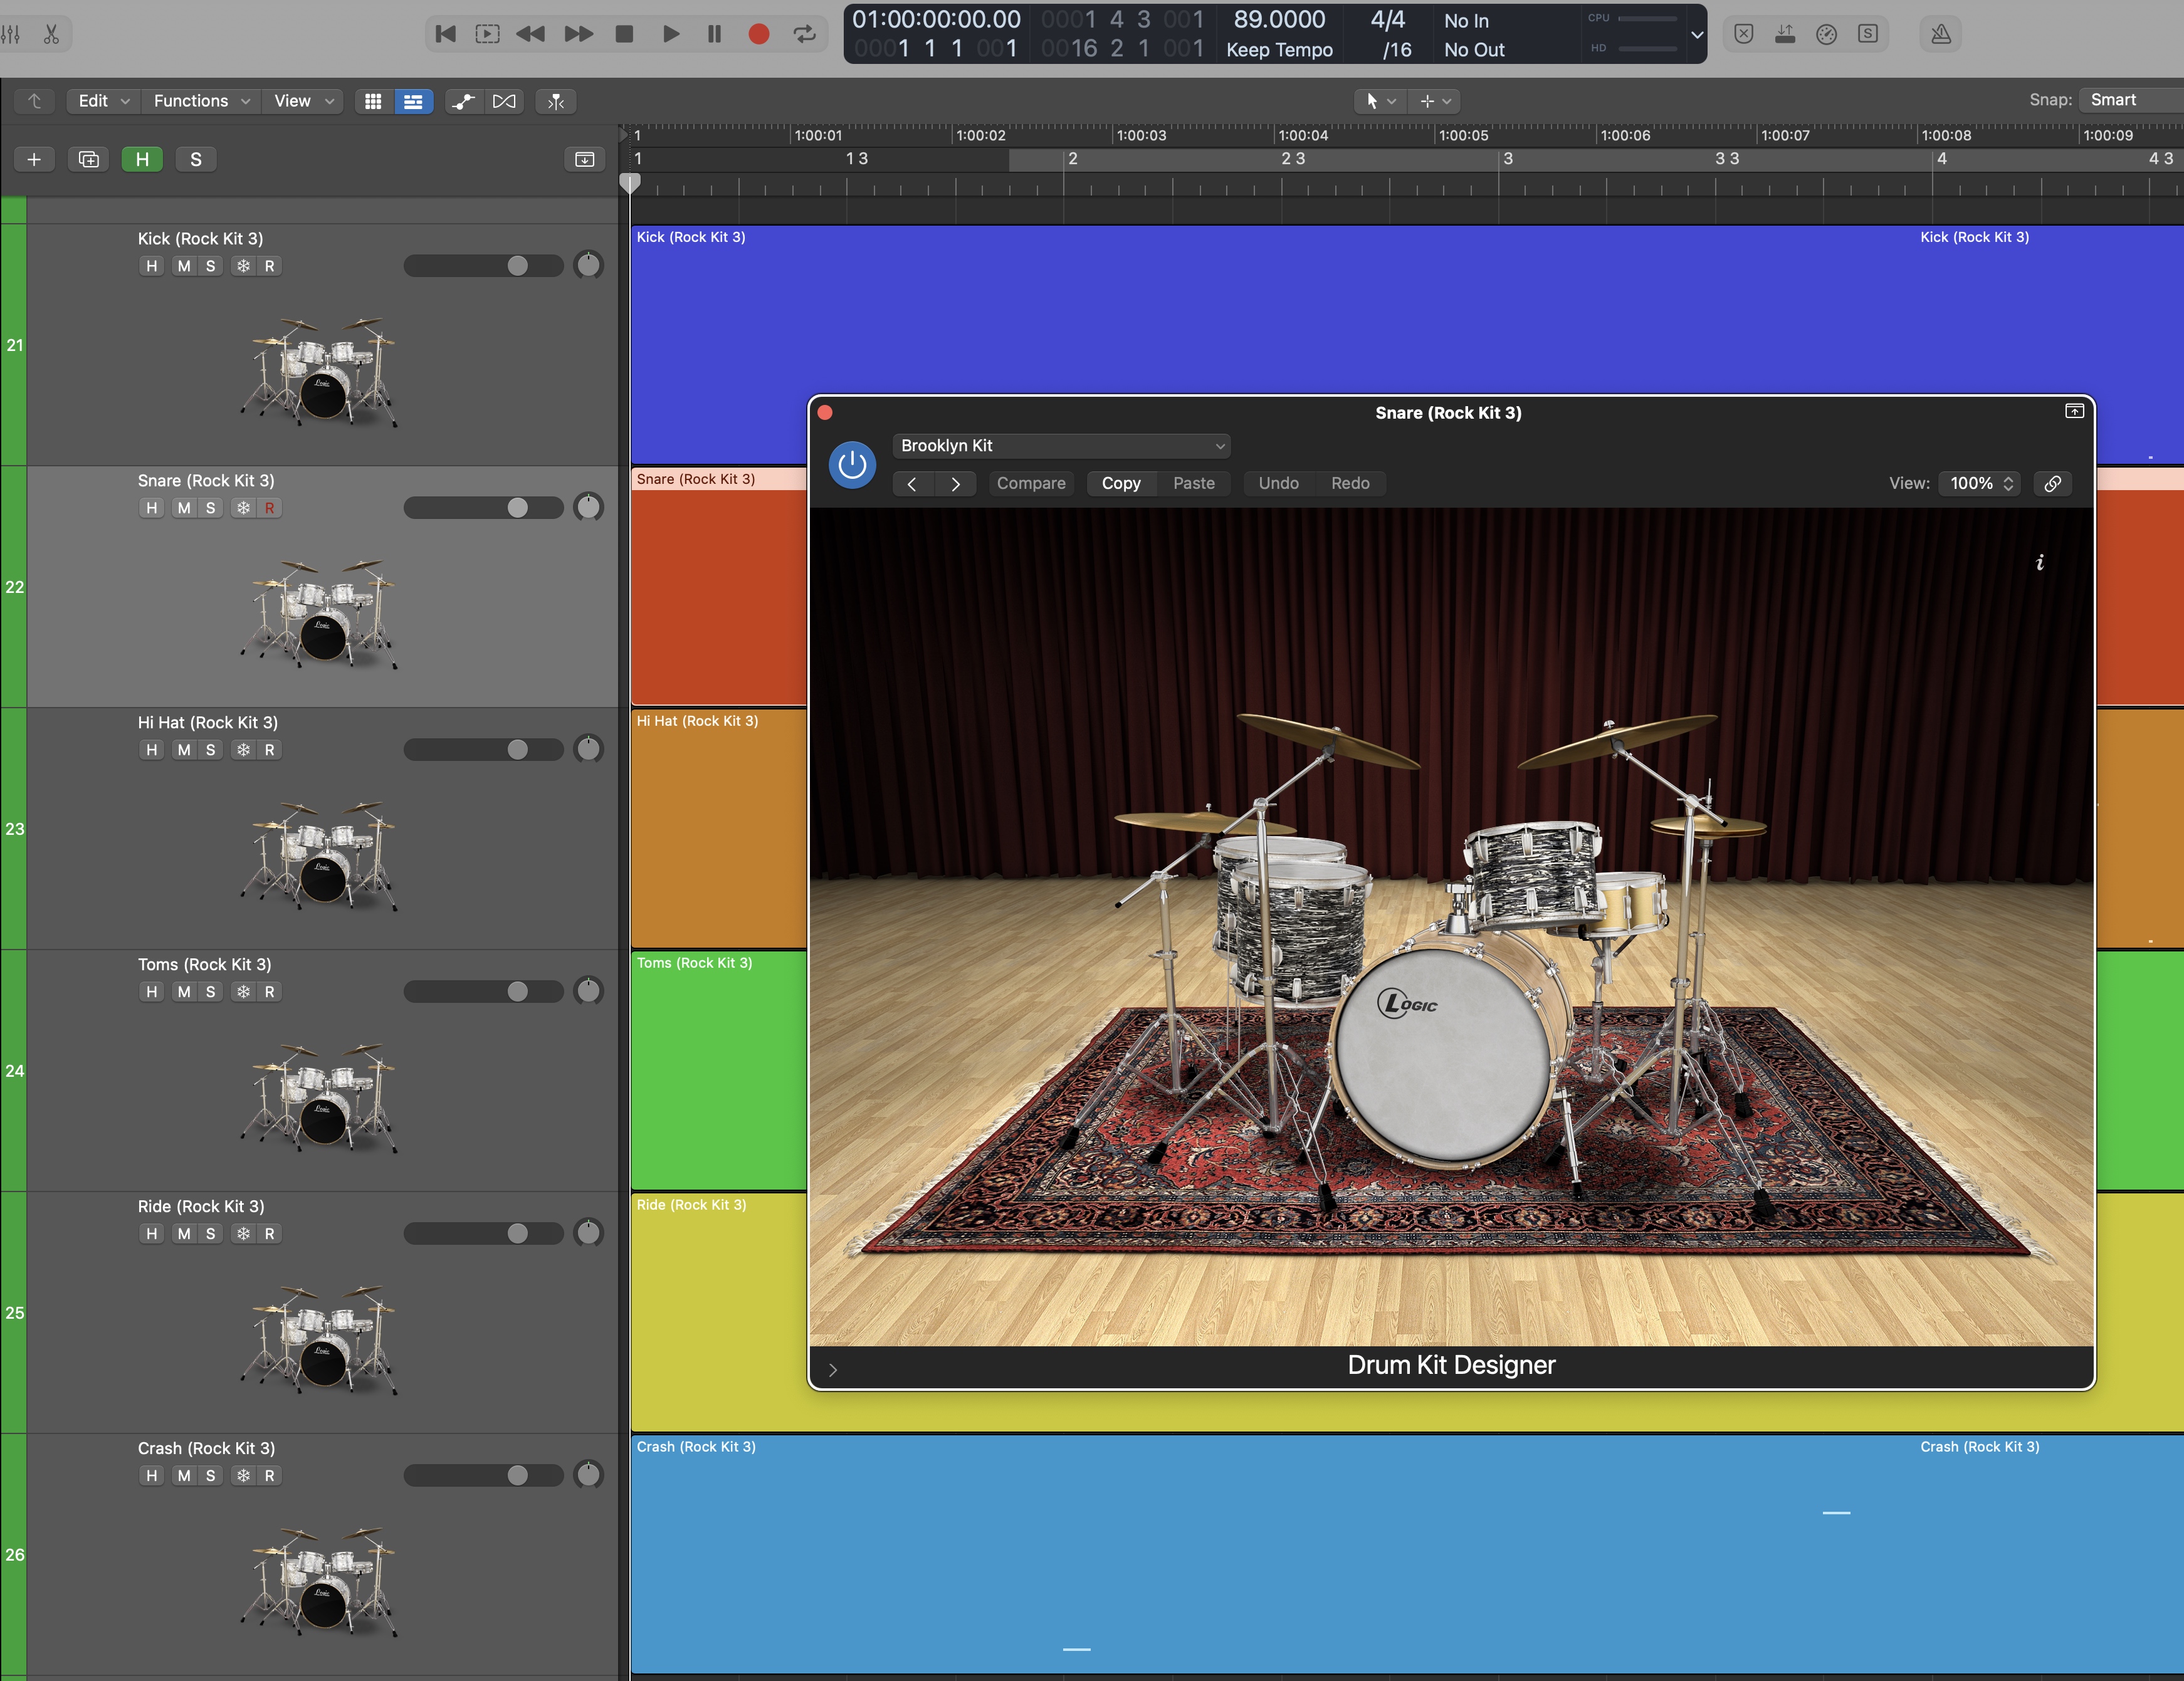The width and height of the screenshot is (2184, 1681).
Task: Click the scissors icon in the control bar
Action: (51, 34)
